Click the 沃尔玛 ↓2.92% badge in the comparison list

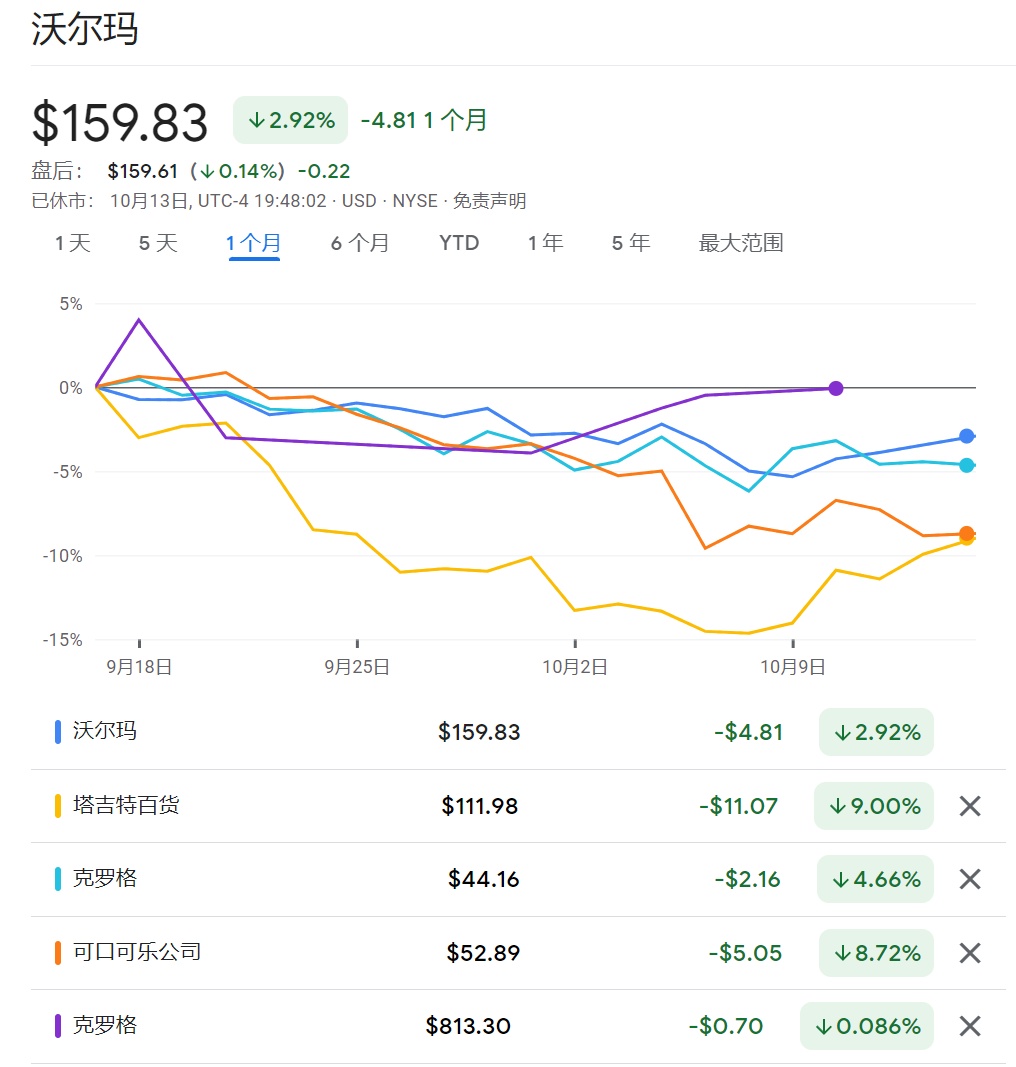876,732
